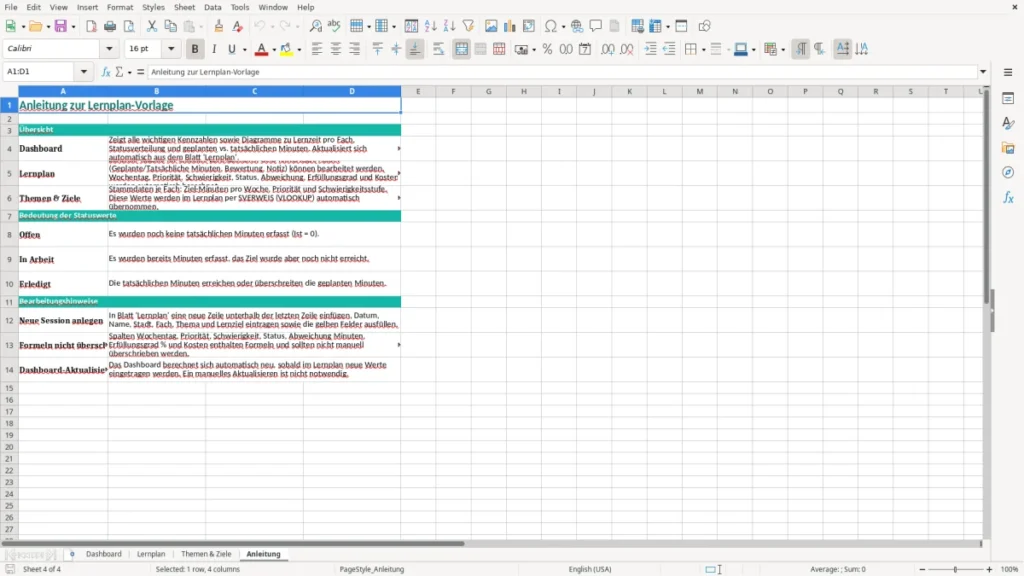Switch to the Themen & Ziele tab

pos(206,554)
